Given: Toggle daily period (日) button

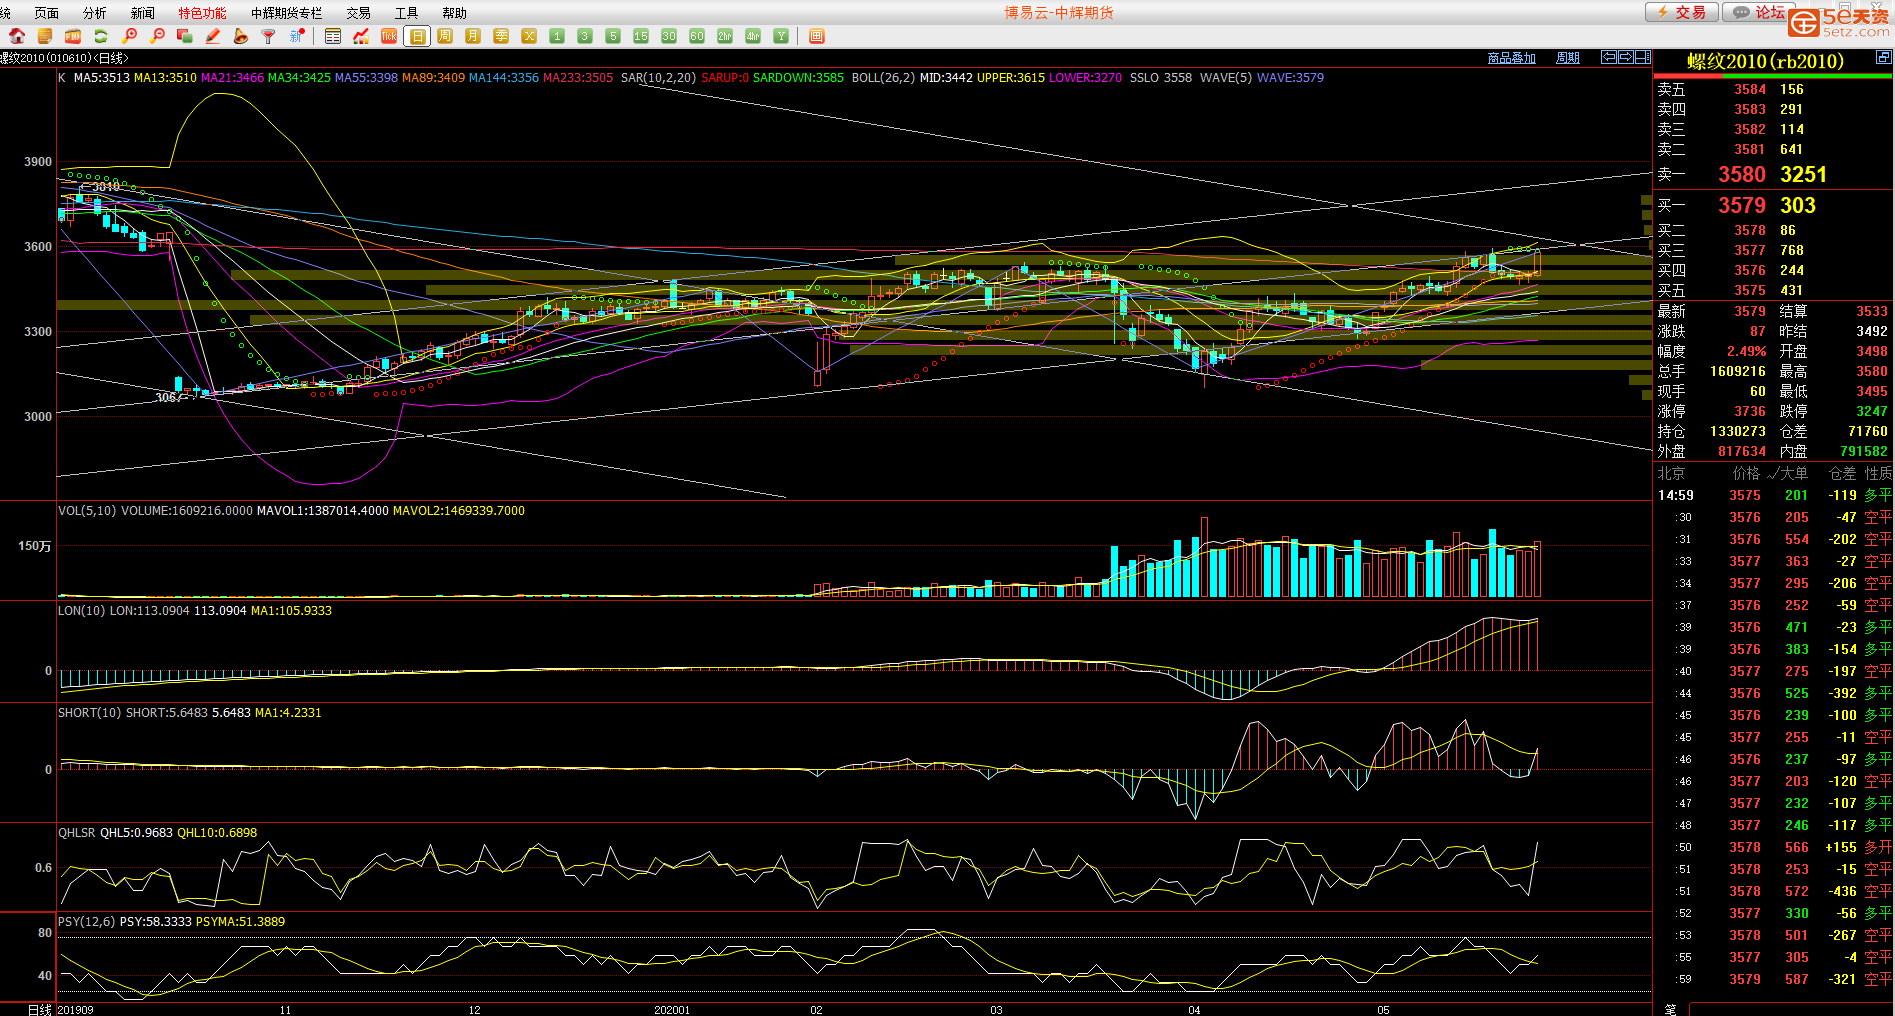Looking at the screenshot, I should click(x=417, y=36).
